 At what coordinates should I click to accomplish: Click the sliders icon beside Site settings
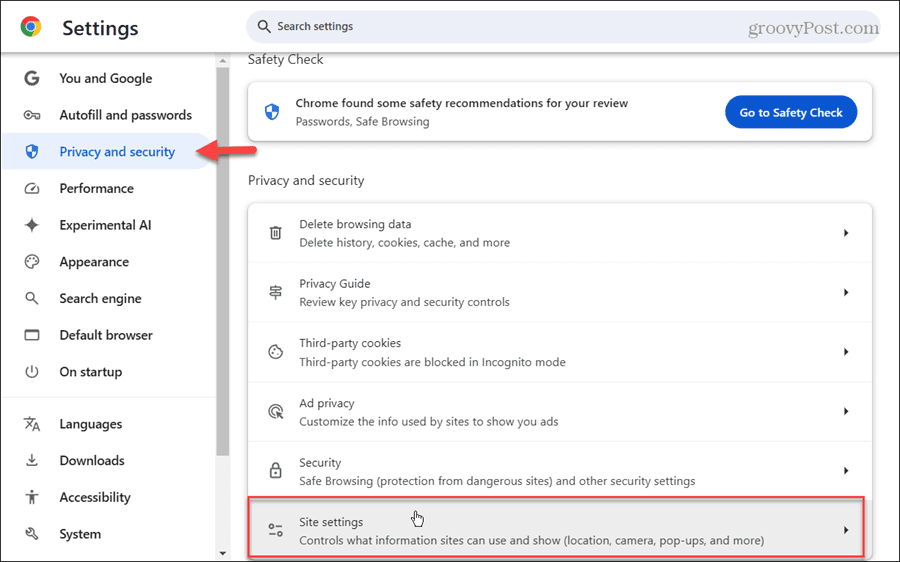[276, 530]
